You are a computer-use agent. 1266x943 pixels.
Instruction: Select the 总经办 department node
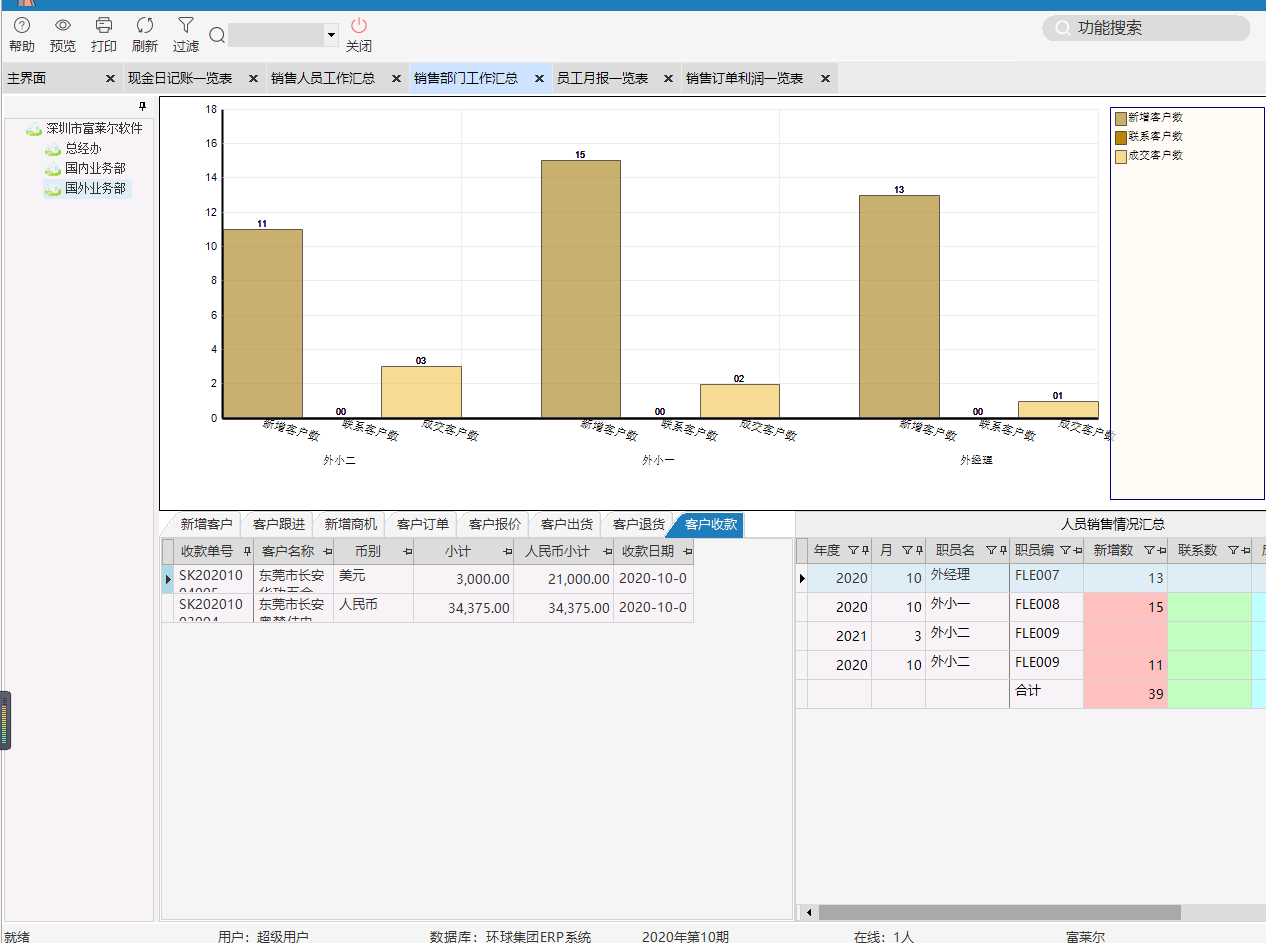[83, 149]
